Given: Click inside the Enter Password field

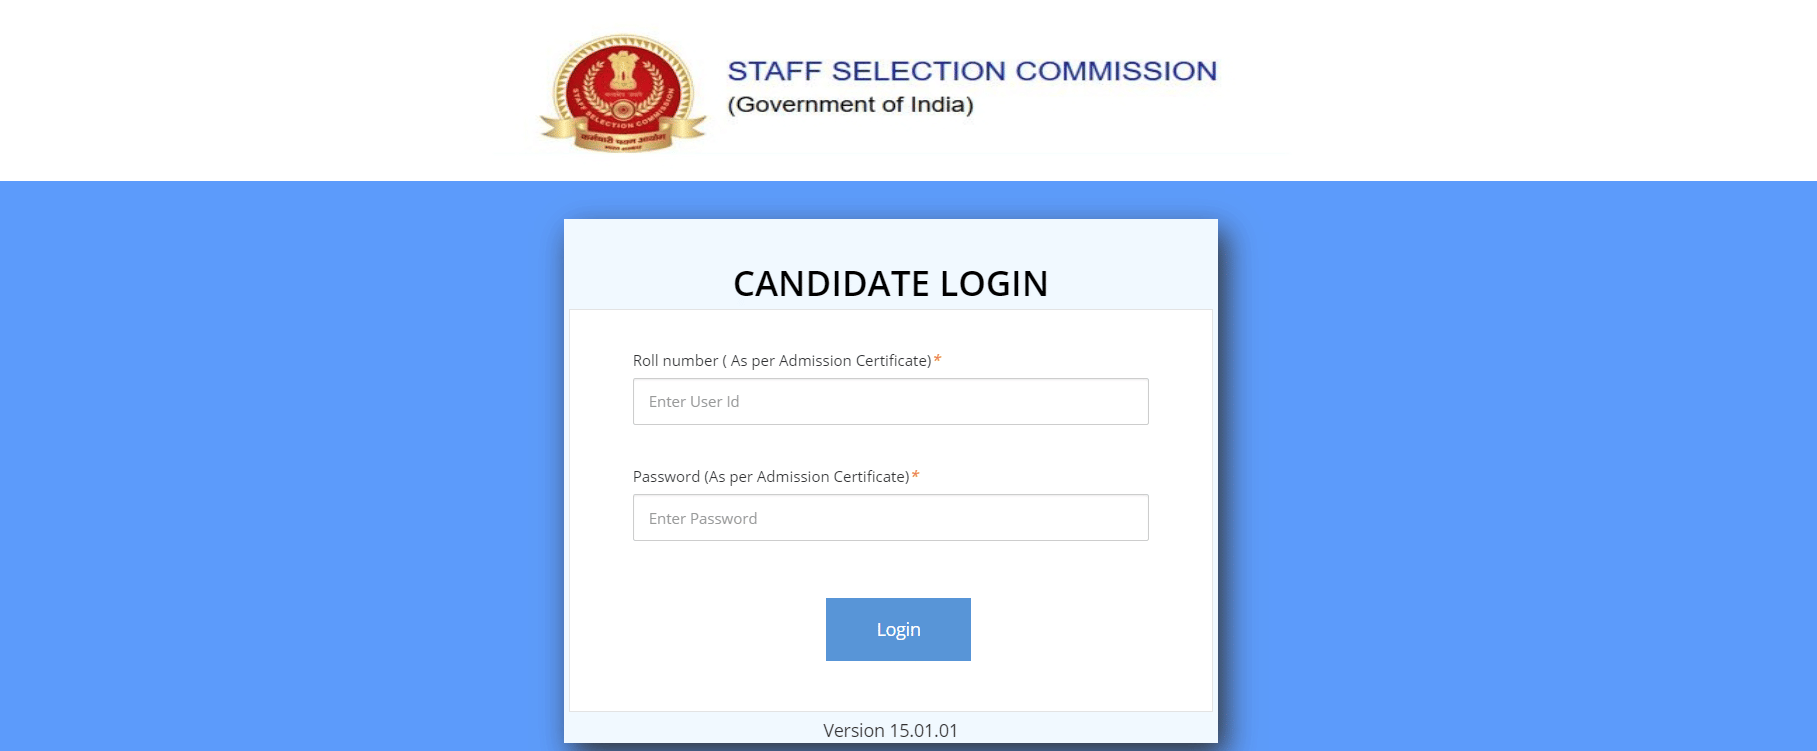Looking at the screenshot, I should pos(890,517).
